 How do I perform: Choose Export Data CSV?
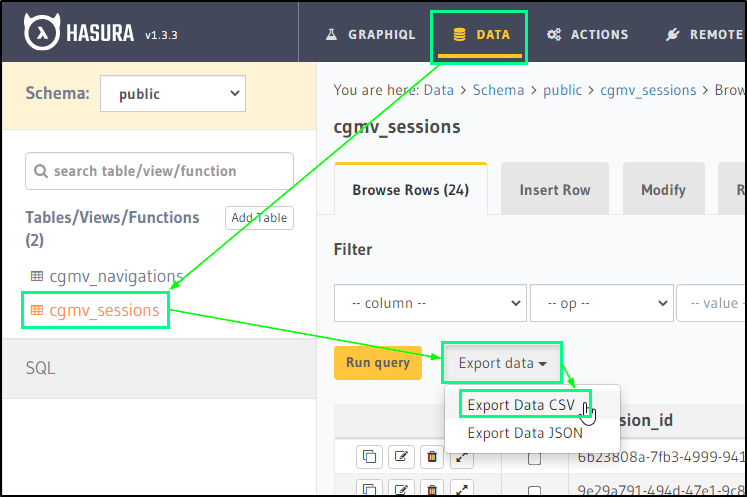point(521,405)
